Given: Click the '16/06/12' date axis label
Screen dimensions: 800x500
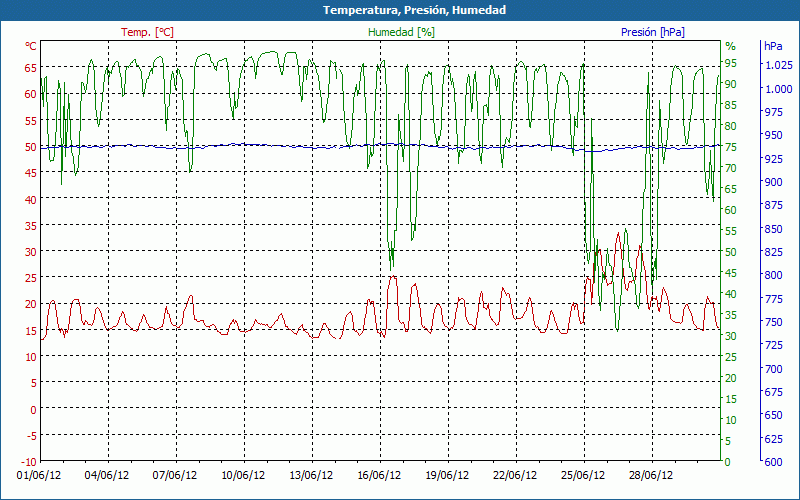Looking at the screenshot, I should pyautogui.click(x=379, y=476).
